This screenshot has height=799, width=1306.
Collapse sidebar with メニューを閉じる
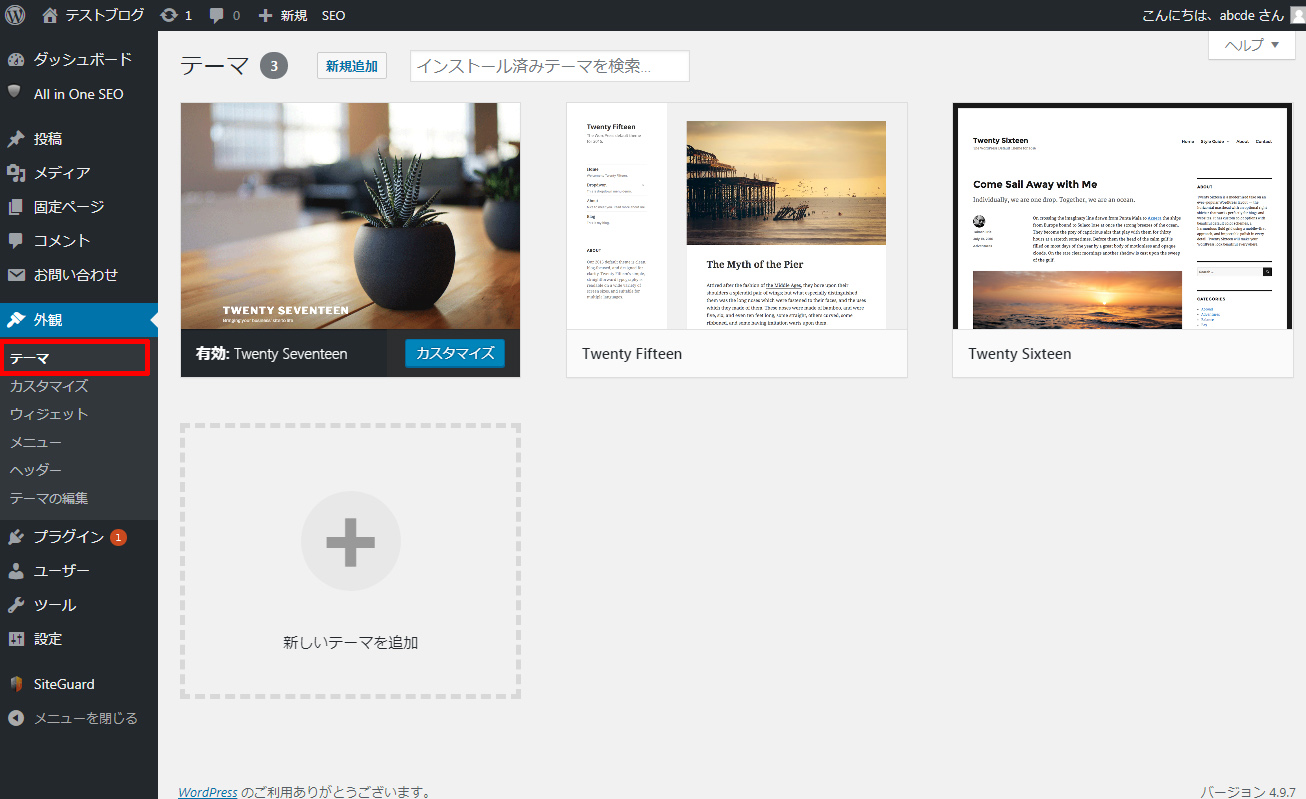coord(85,718)
